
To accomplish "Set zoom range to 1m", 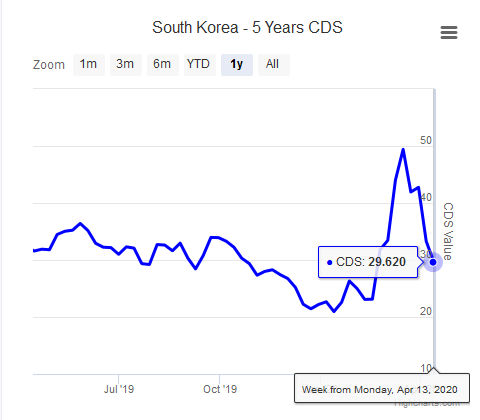I will click(x=89, y=65).
